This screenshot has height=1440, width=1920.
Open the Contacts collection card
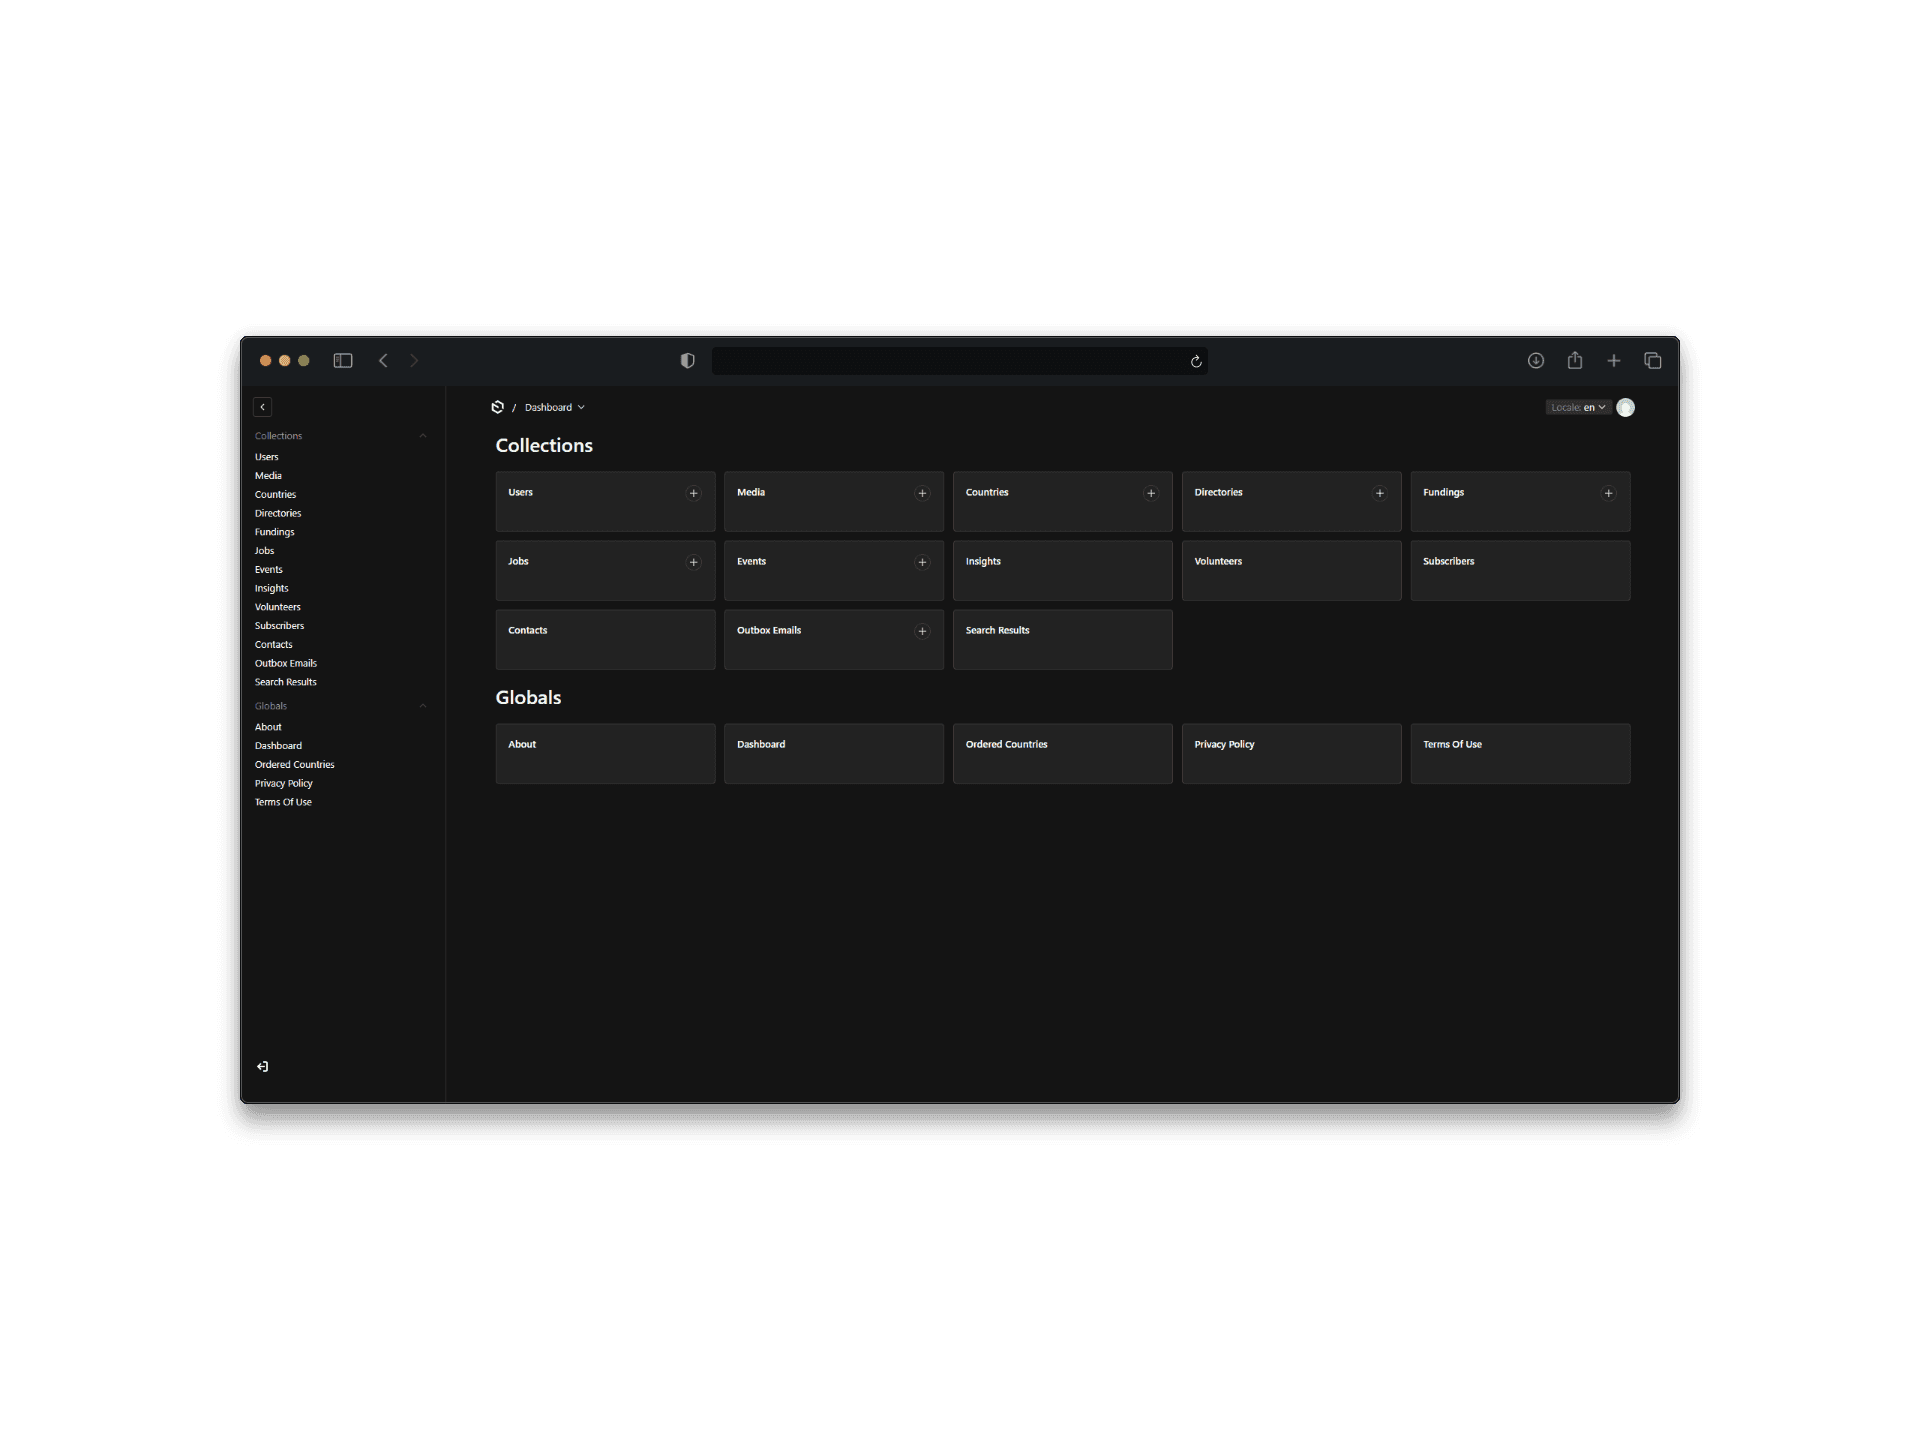click(605, 640)
